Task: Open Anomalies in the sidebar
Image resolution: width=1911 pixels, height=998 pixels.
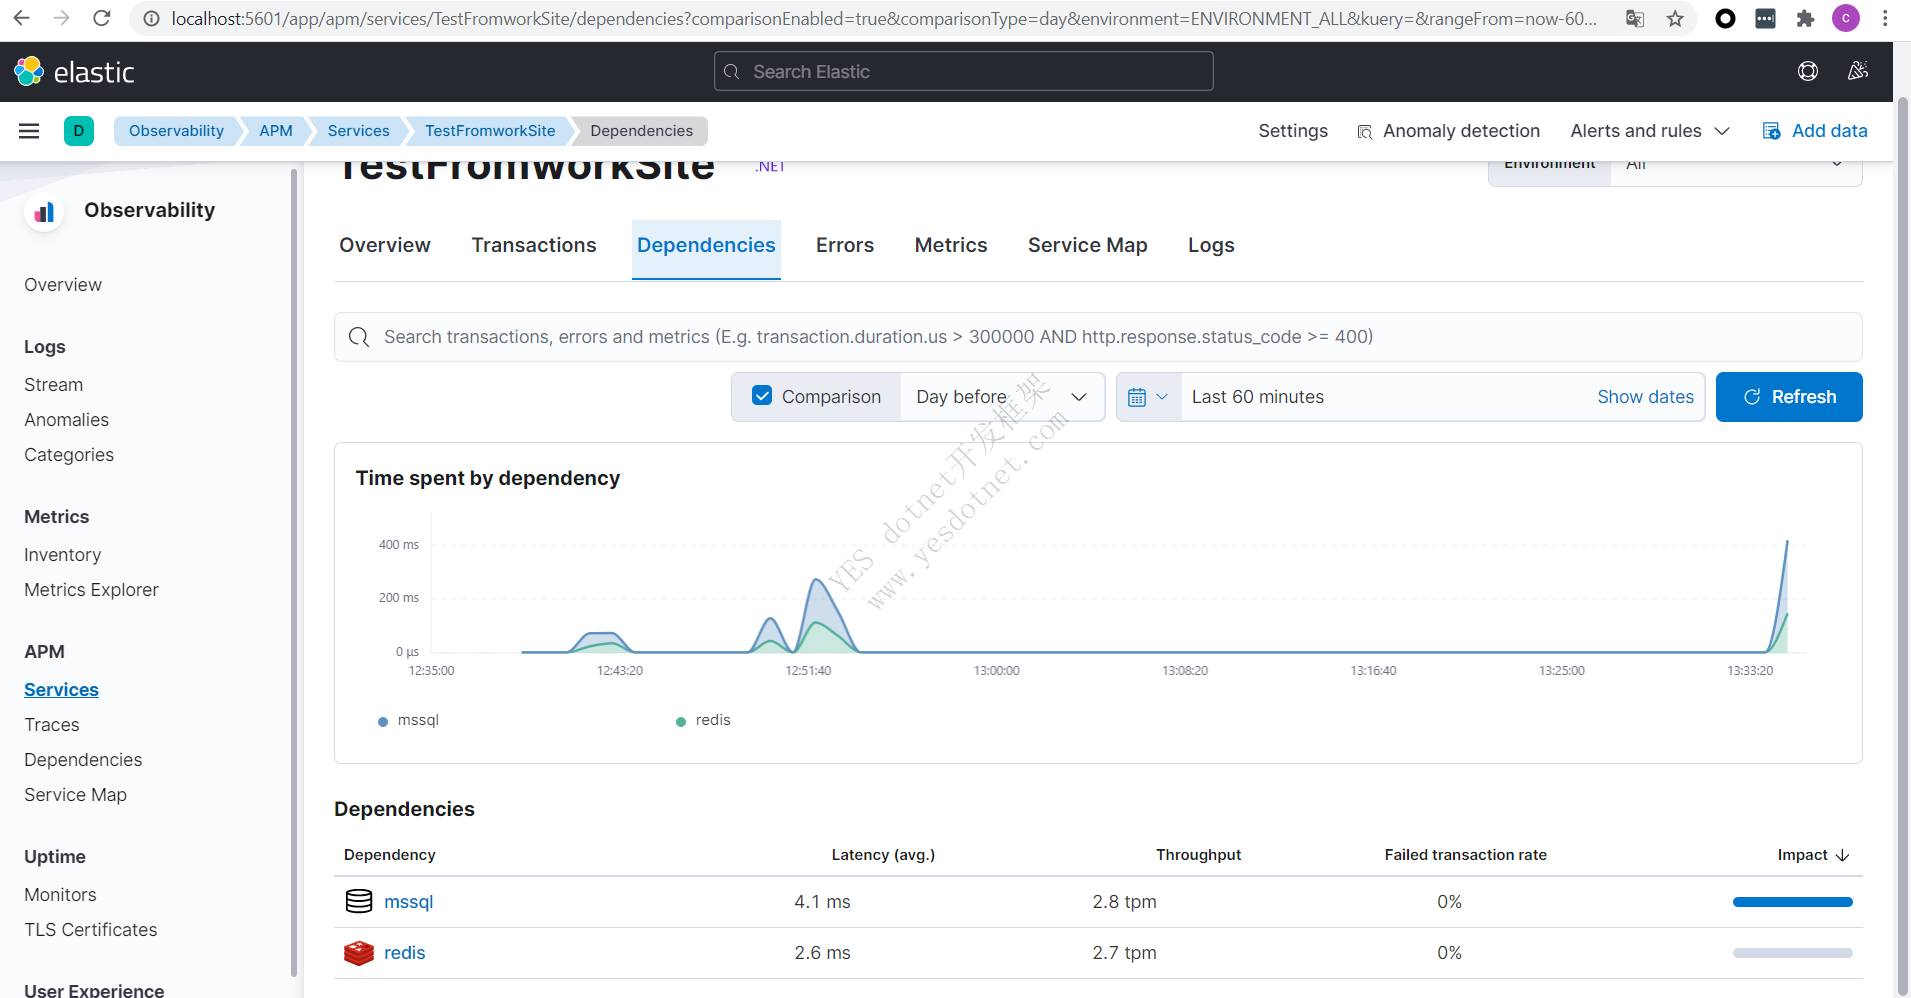Action: click(x=67, y=420)
